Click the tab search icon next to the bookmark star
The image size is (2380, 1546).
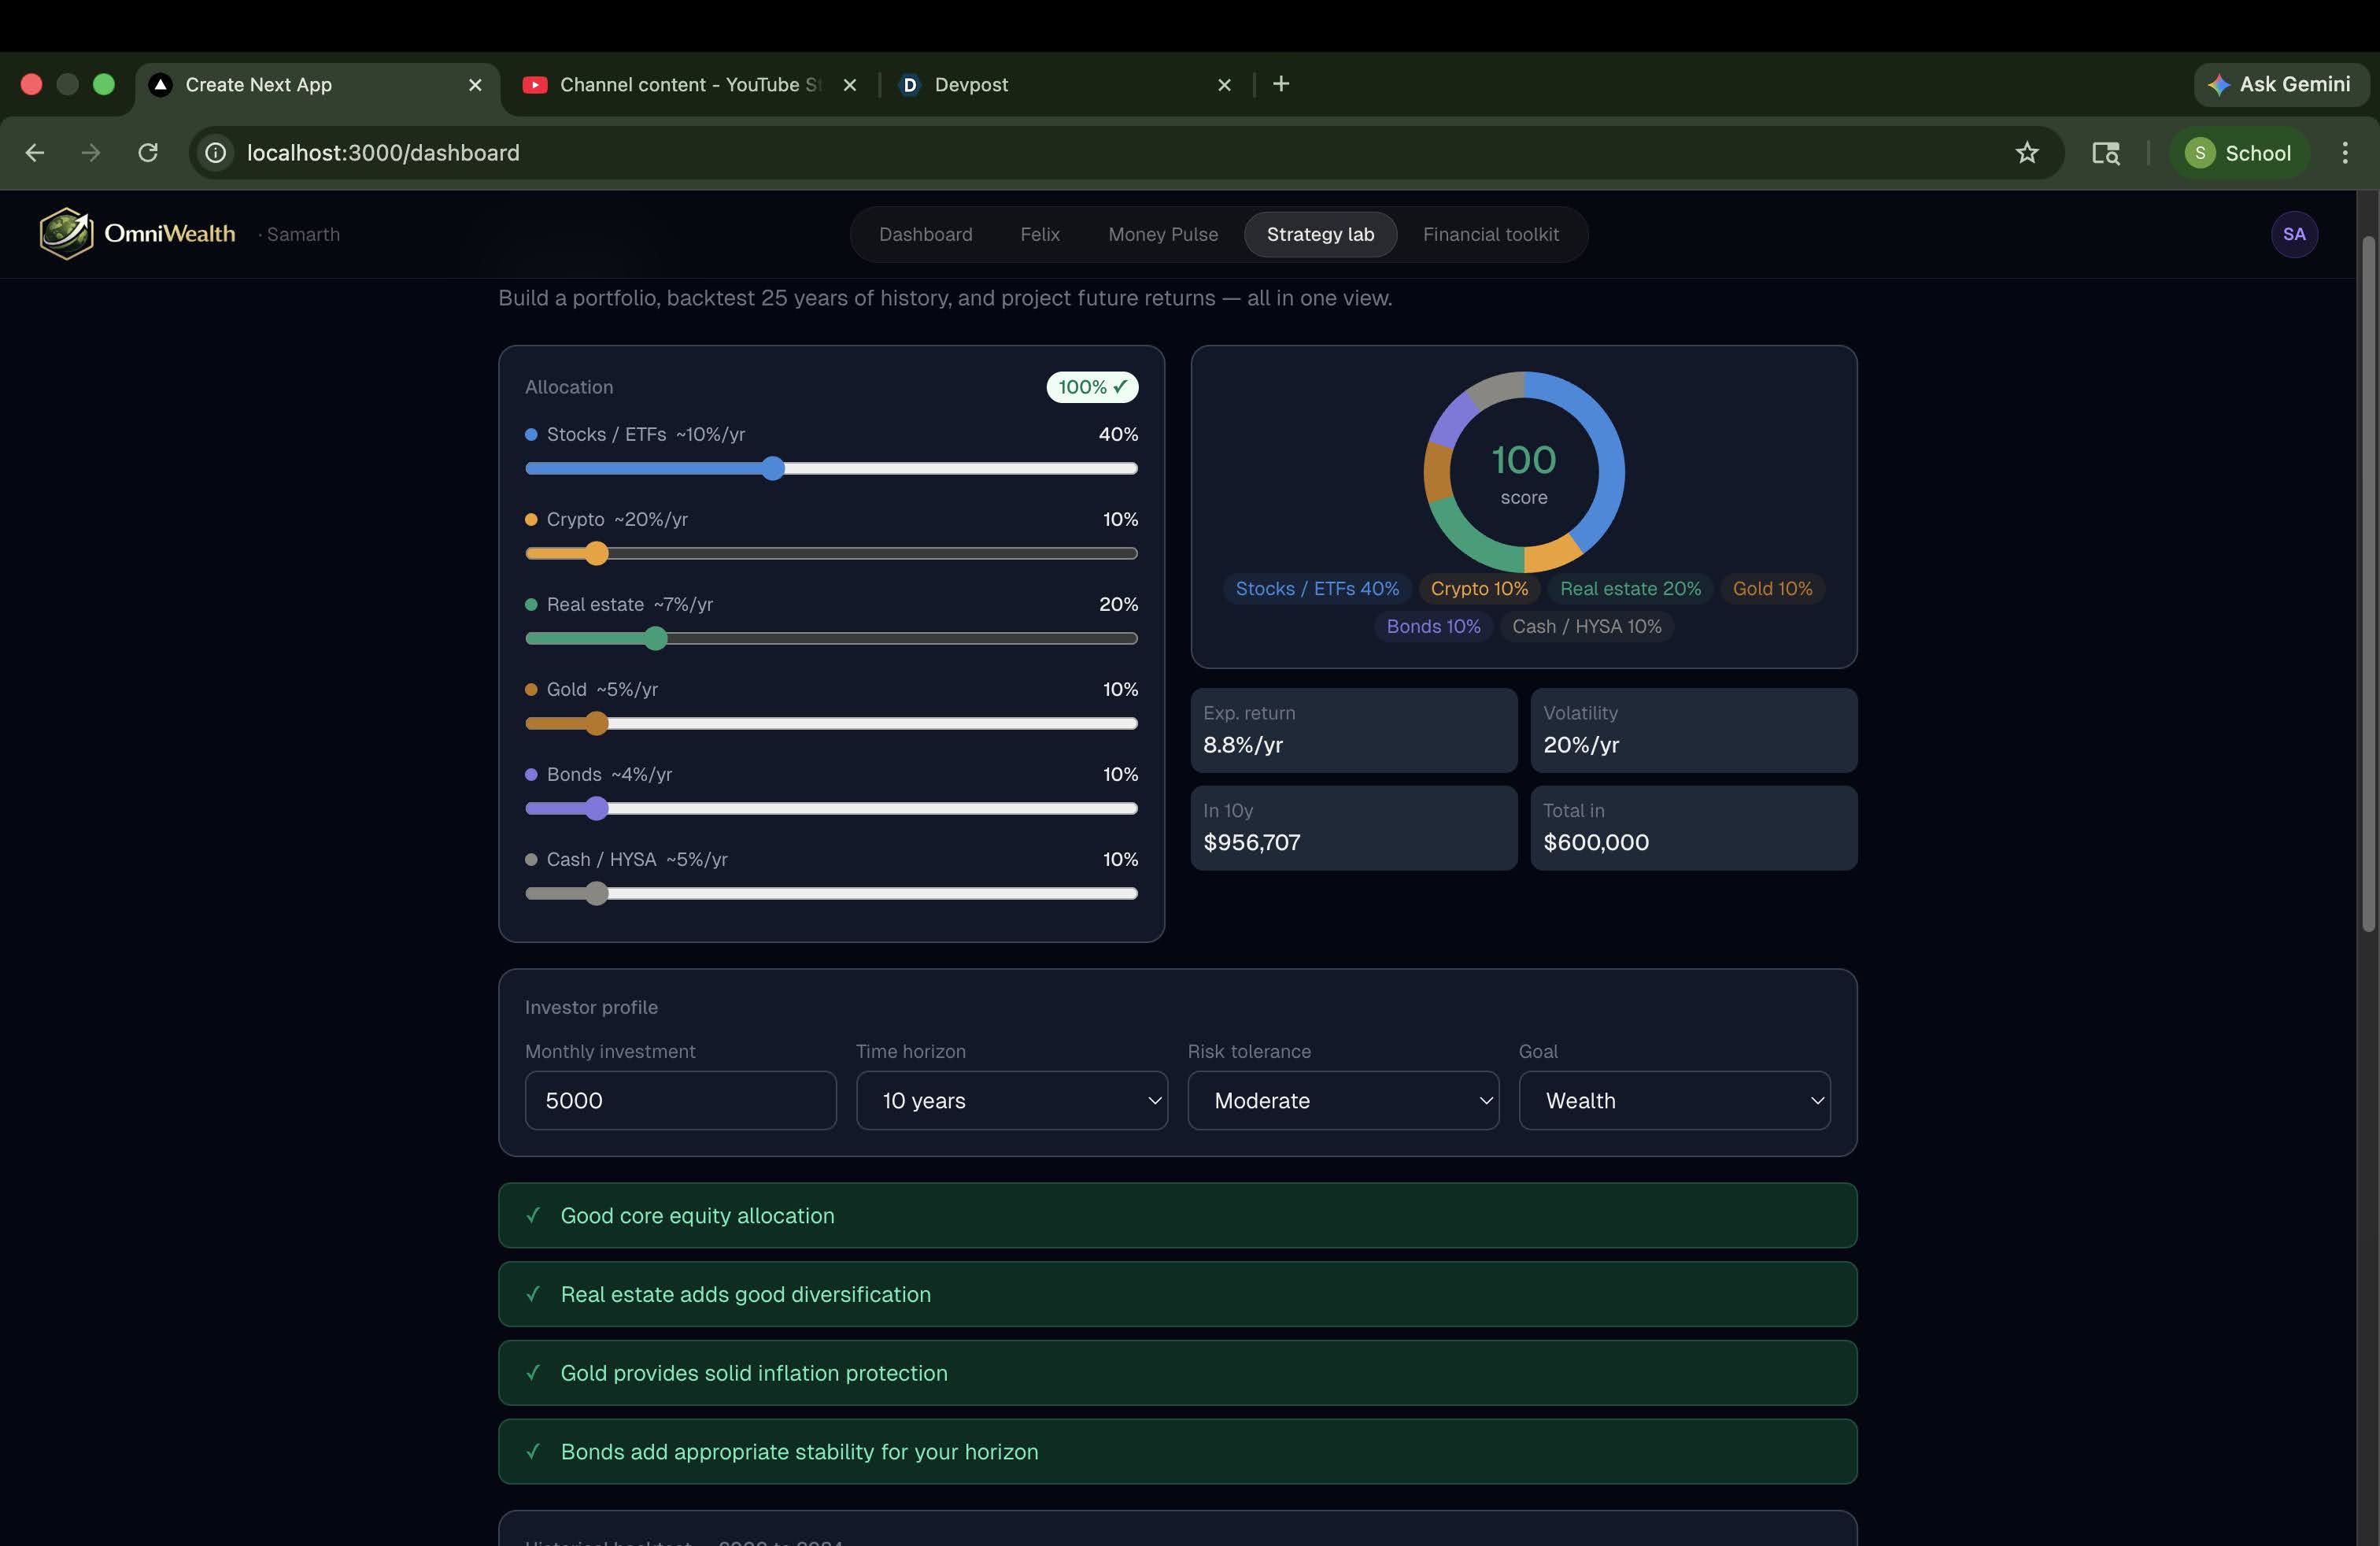point(2105,153)
